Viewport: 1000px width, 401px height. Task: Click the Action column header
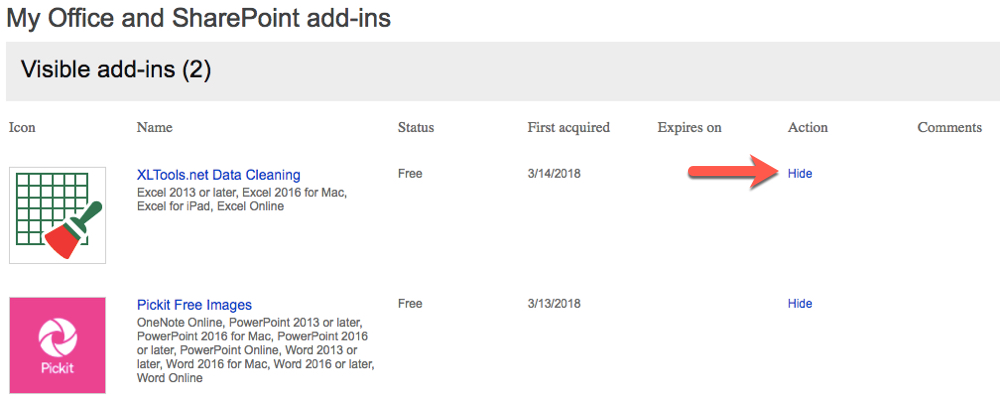[808, 128]
